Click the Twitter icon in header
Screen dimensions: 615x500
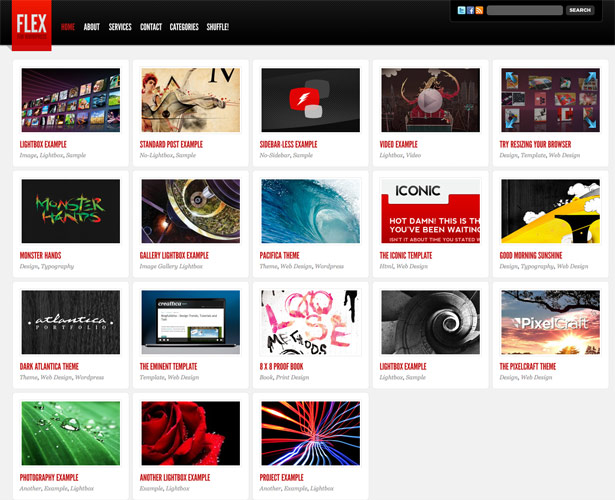tap(461, 10)
